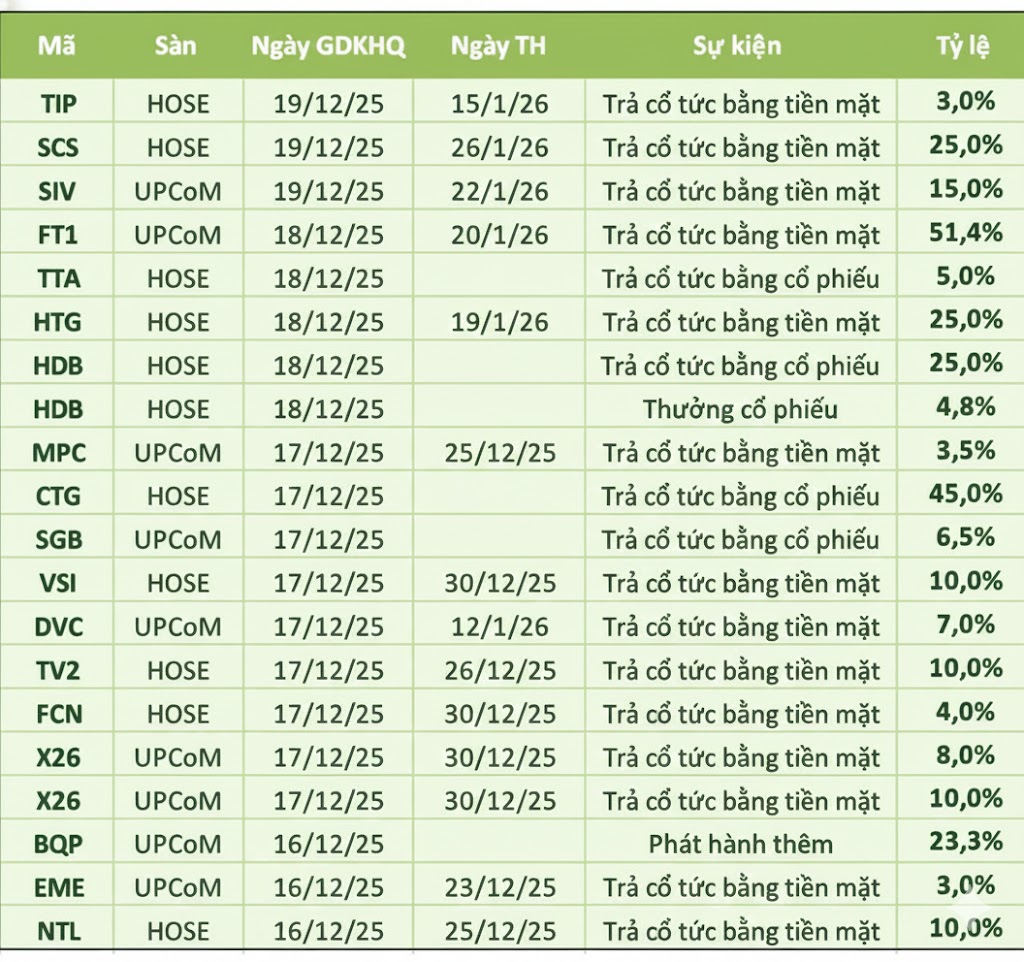
Task: Select the 6,5% ratio for SGB
Action: [965, 538]
